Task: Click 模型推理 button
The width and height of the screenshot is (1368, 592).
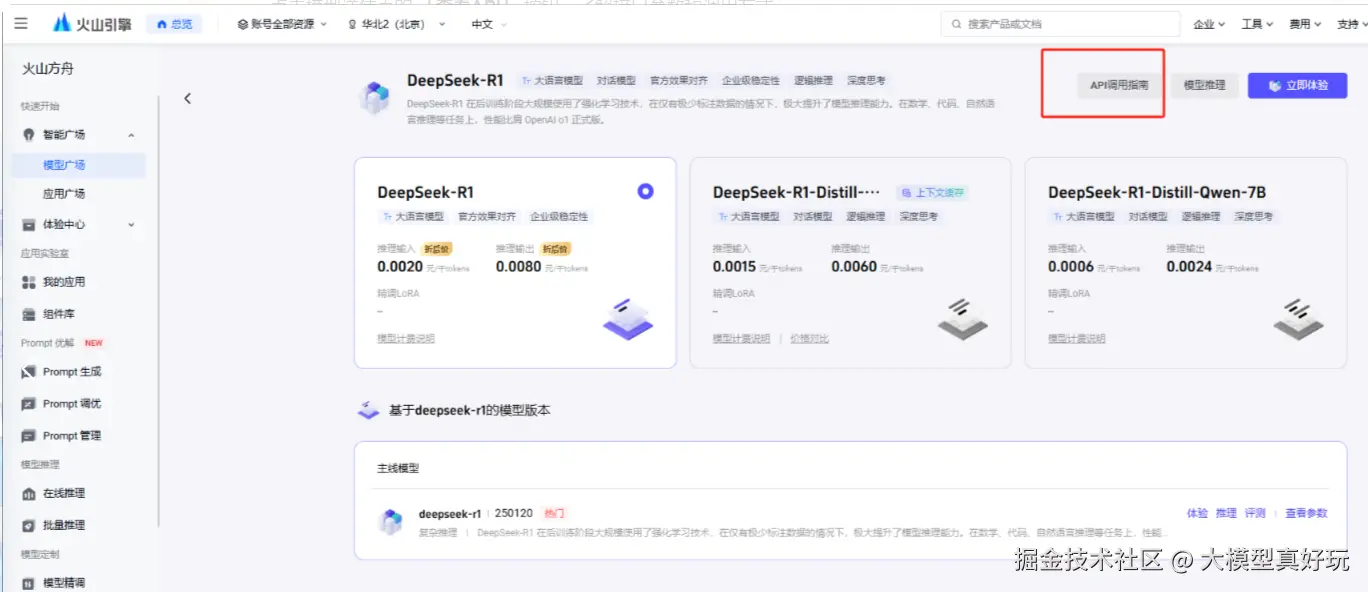Action: coord(1204,86)
